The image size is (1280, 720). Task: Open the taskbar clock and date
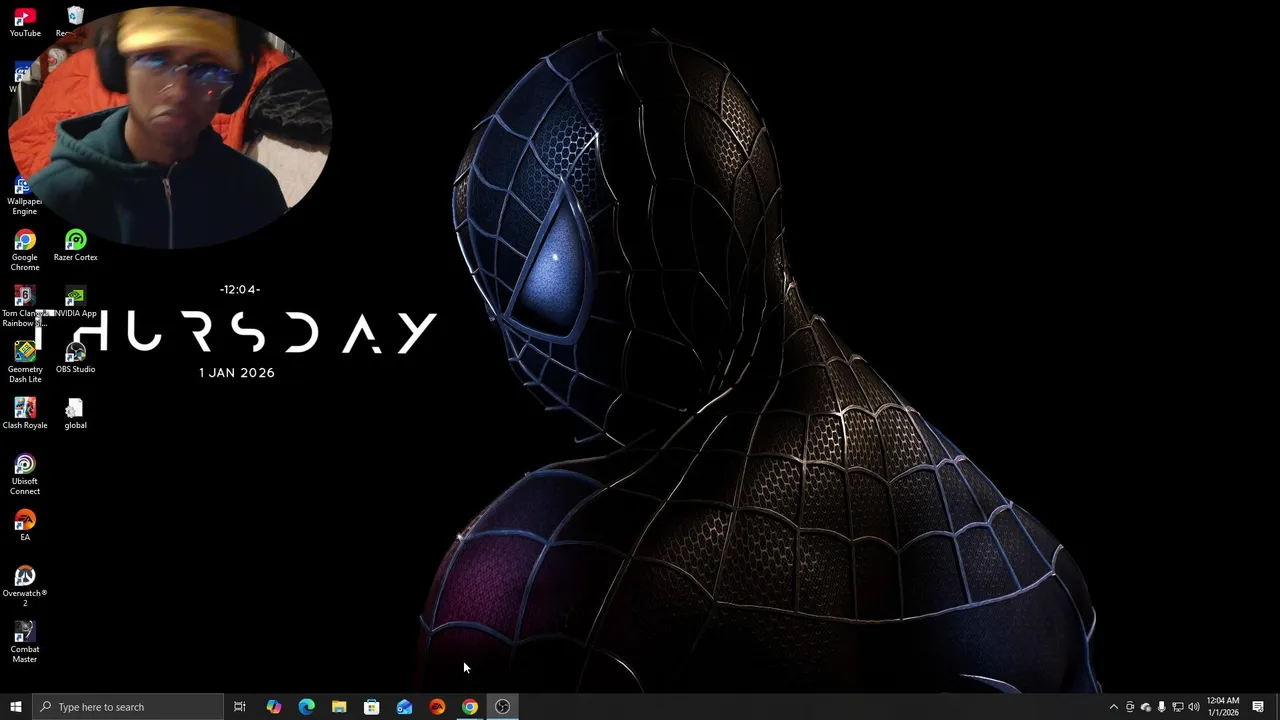1223,707
